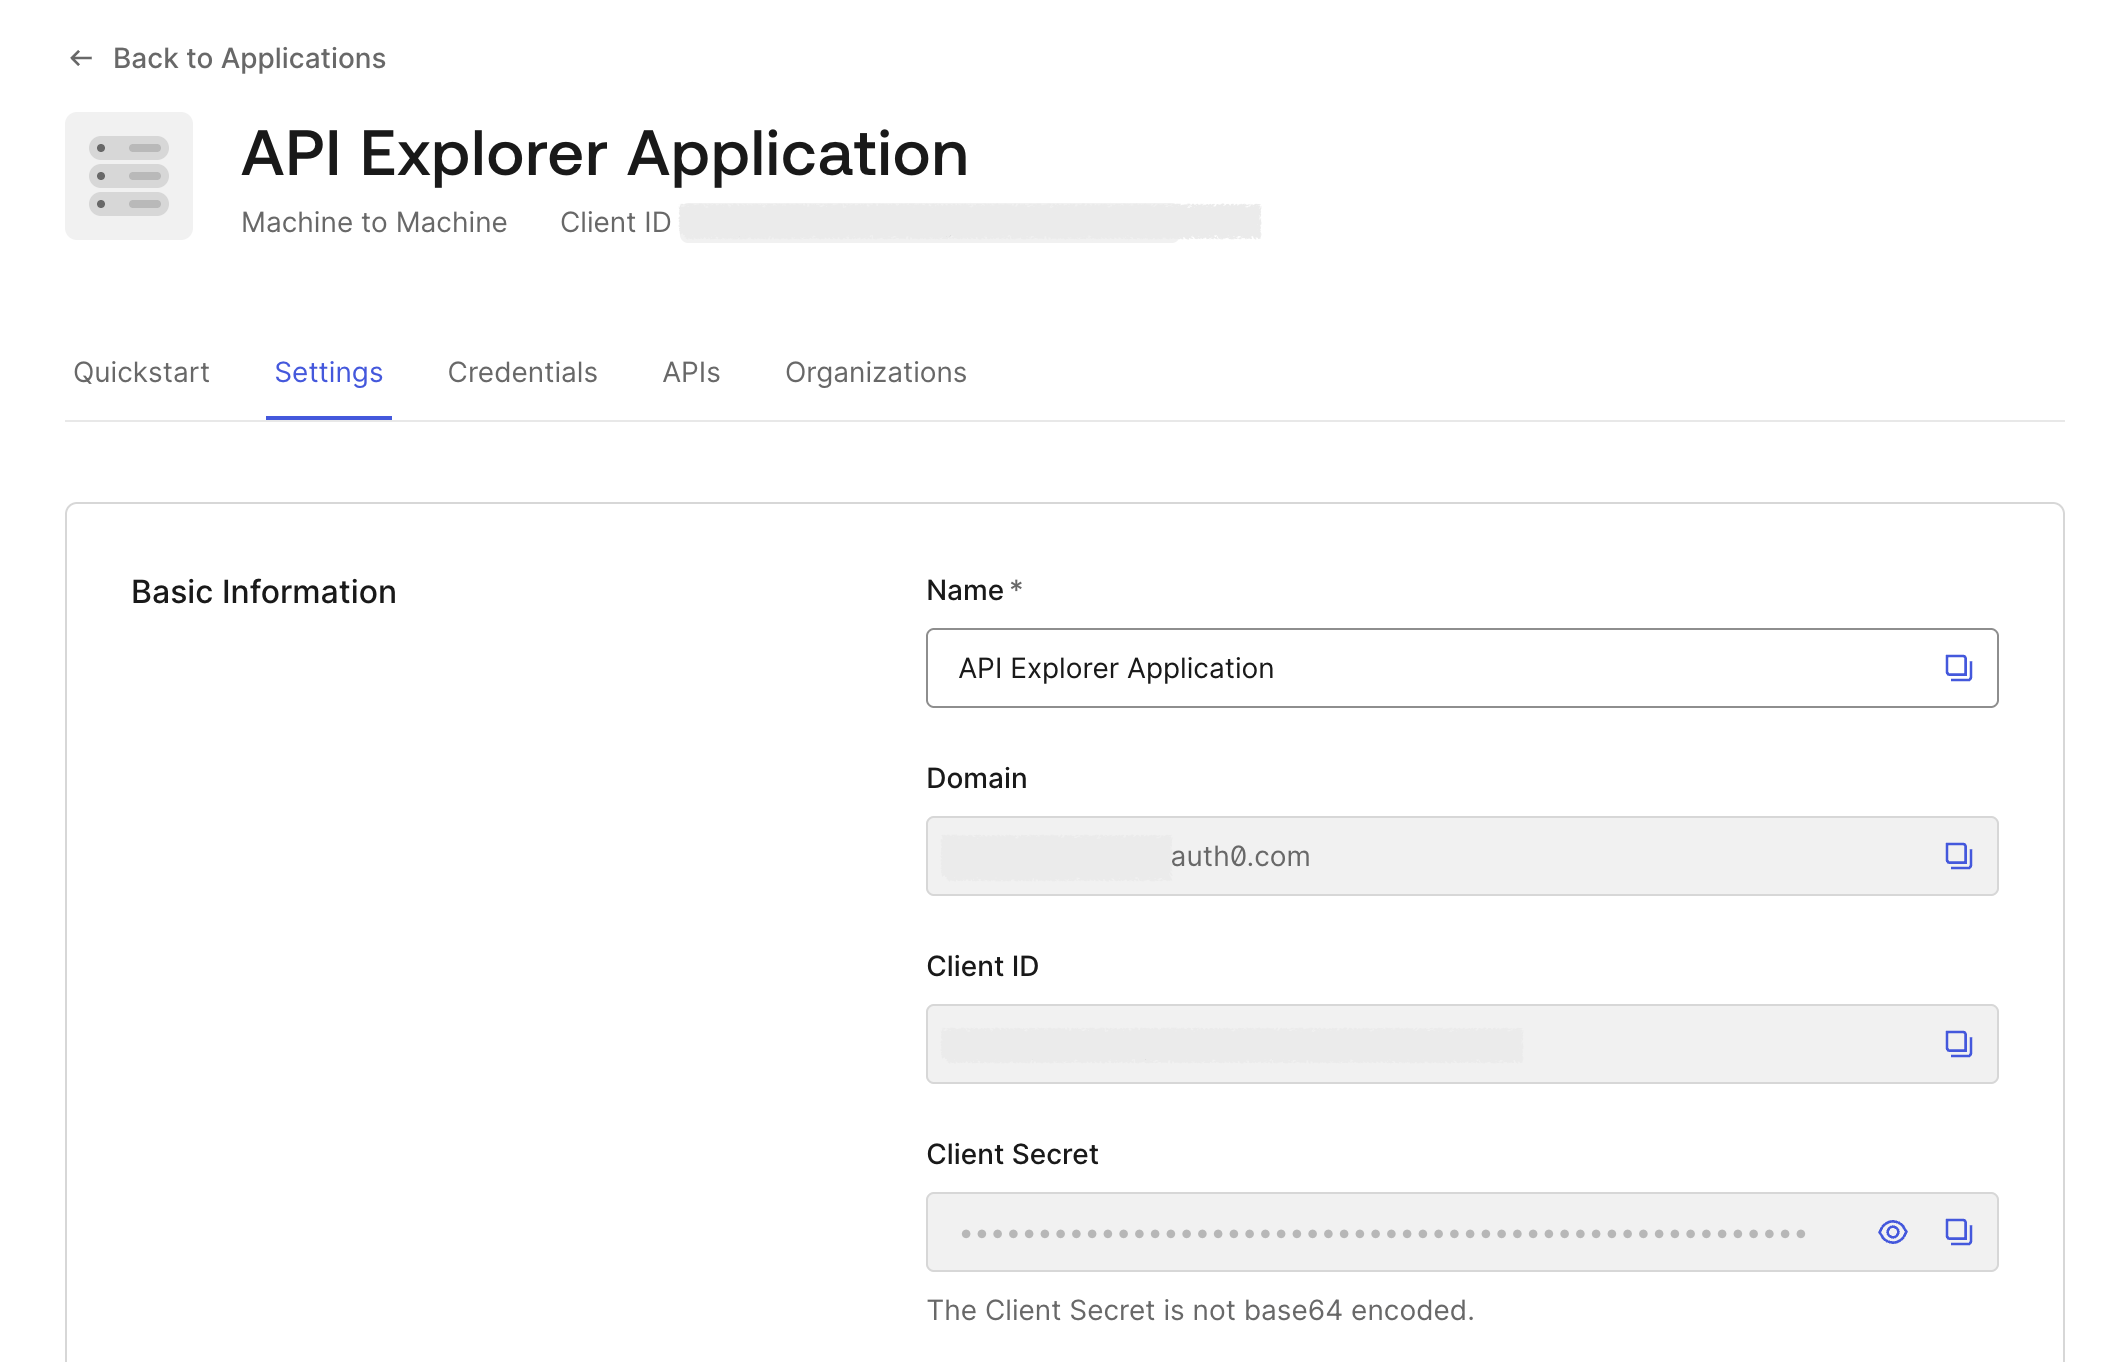The image size is (2122, 1362).
Task: Click the 'API Explorer Application' page title
Action: point(605,154)
